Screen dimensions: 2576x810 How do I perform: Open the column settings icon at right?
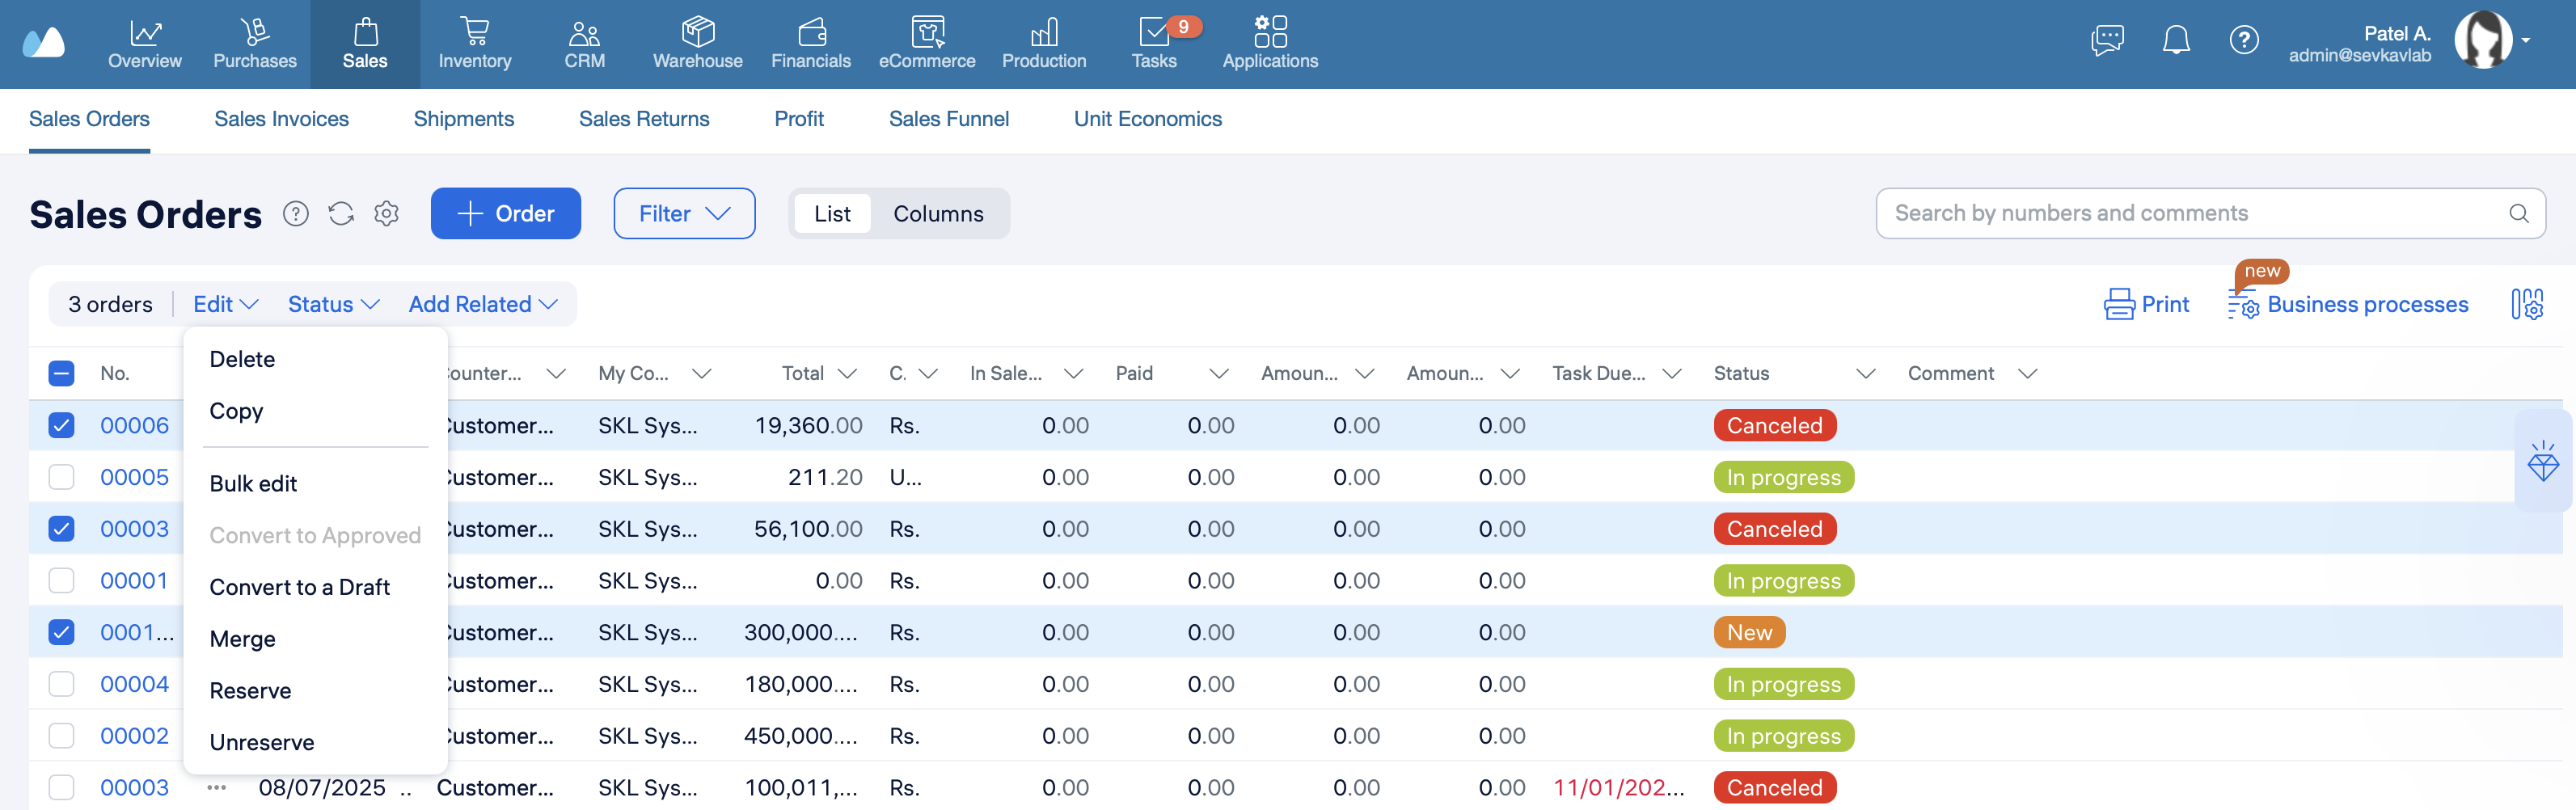2527,304
